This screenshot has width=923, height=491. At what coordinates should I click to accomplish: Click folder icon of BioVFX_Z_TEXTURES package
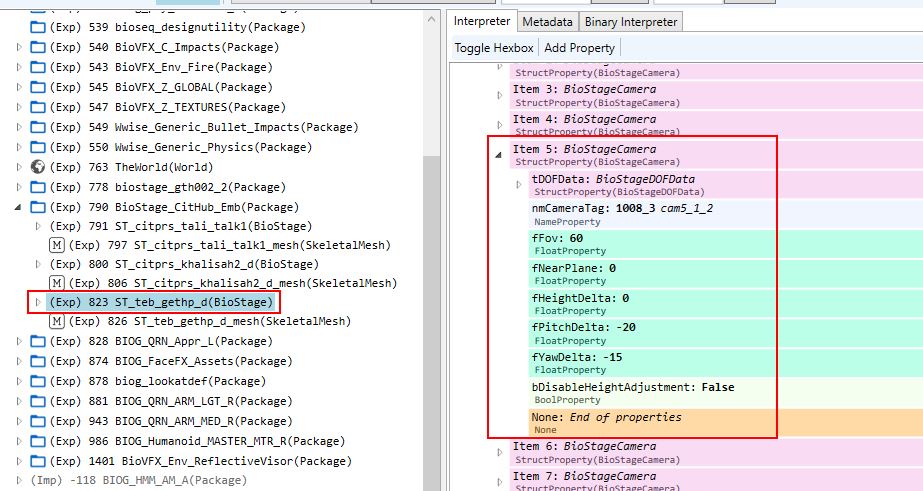coord(38,107)
